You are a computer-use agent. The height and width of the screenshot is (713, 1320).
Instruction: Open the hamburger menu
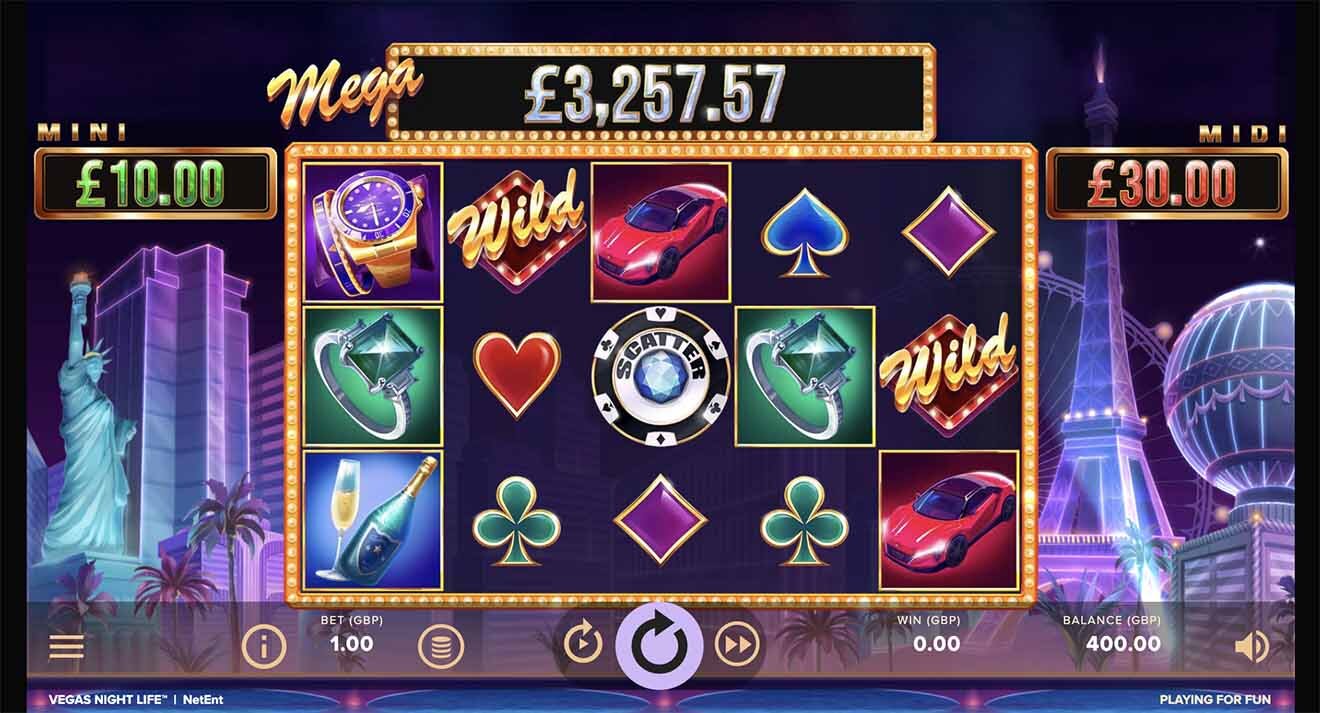(x=66, y=647)
